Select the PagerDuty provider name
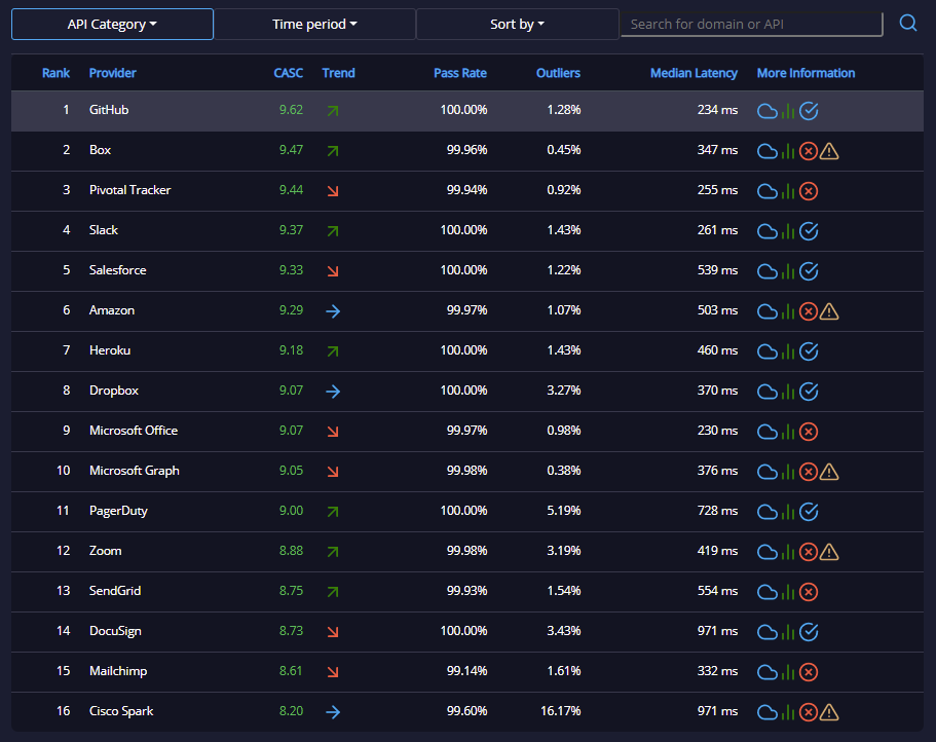Image resolution: width=936 pixels, height=742 pixels. (118, 510)
